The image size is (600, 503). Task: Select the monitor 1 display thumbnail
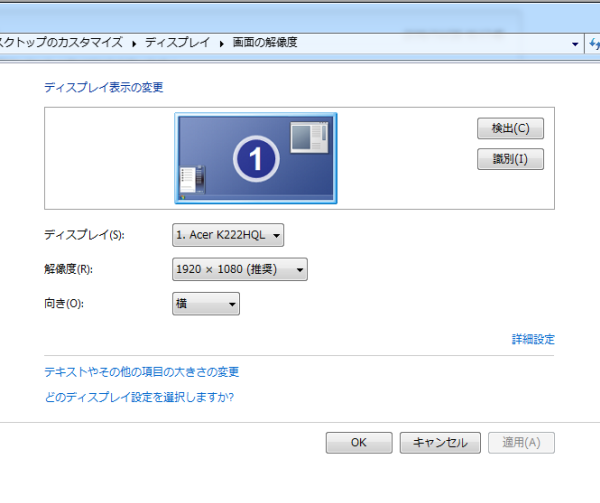tap(256, 158)
